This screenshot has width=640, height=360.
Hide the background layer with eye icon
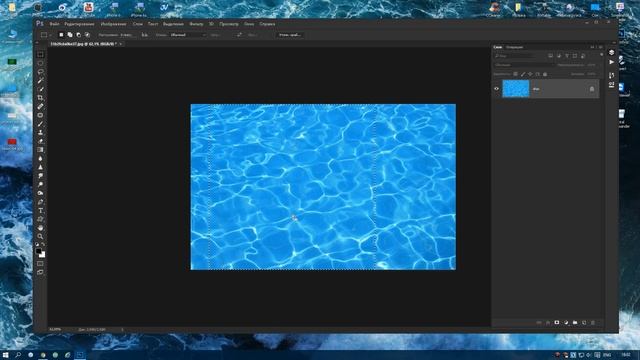[497, 89]
